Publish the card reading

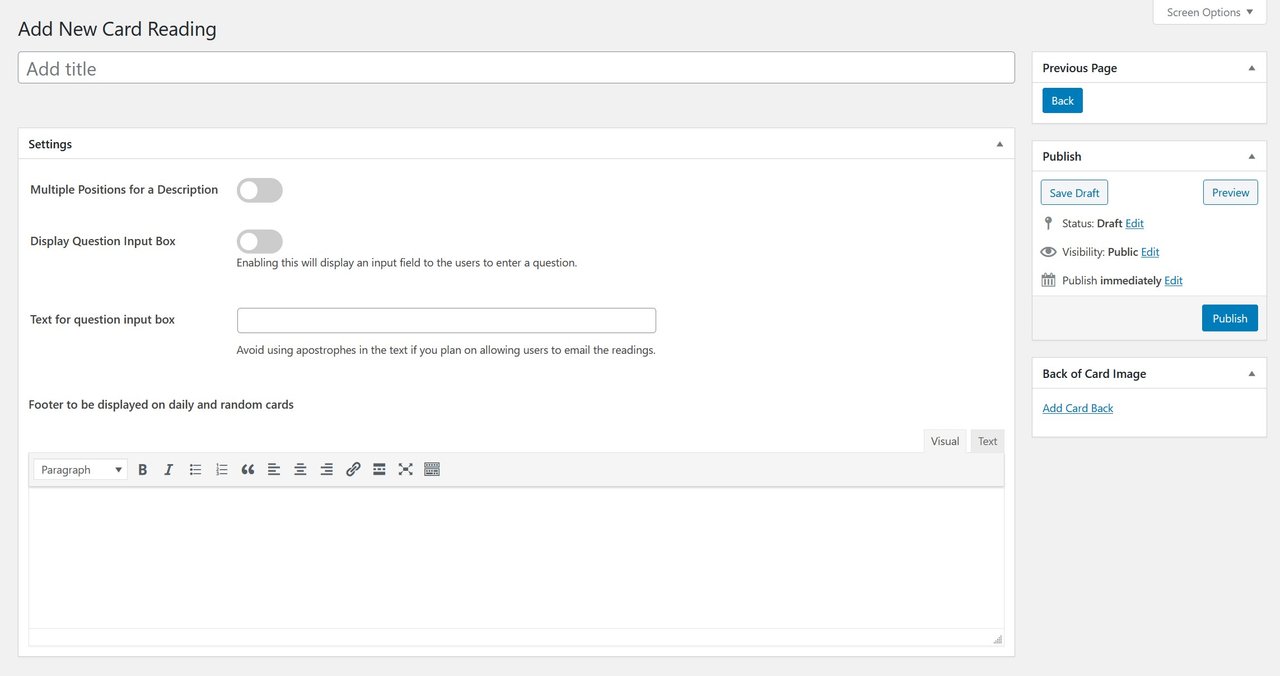tap(1230, 318)
